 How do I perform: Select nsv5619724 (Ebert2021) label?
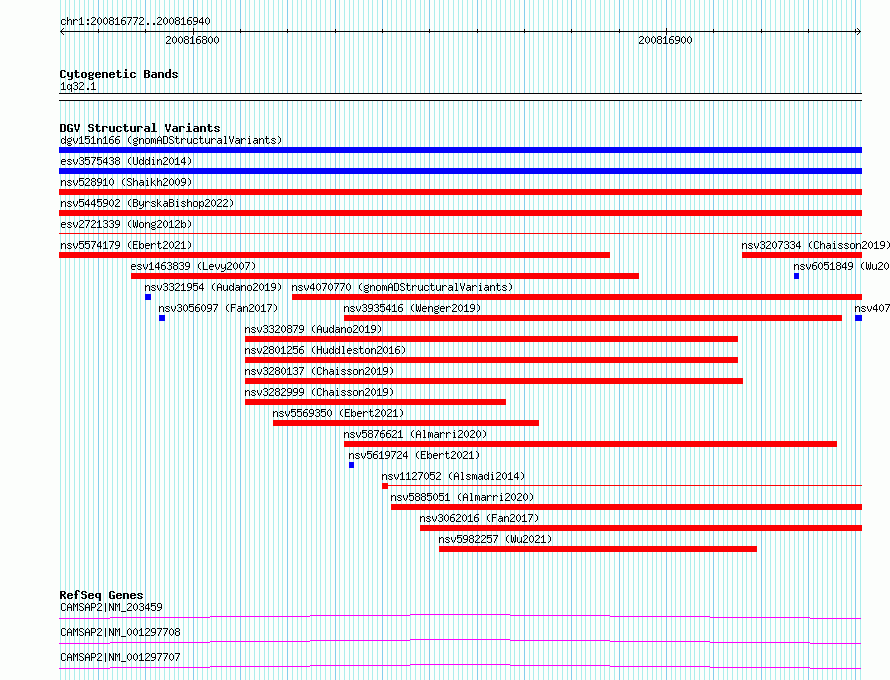(x=414, y=455)
